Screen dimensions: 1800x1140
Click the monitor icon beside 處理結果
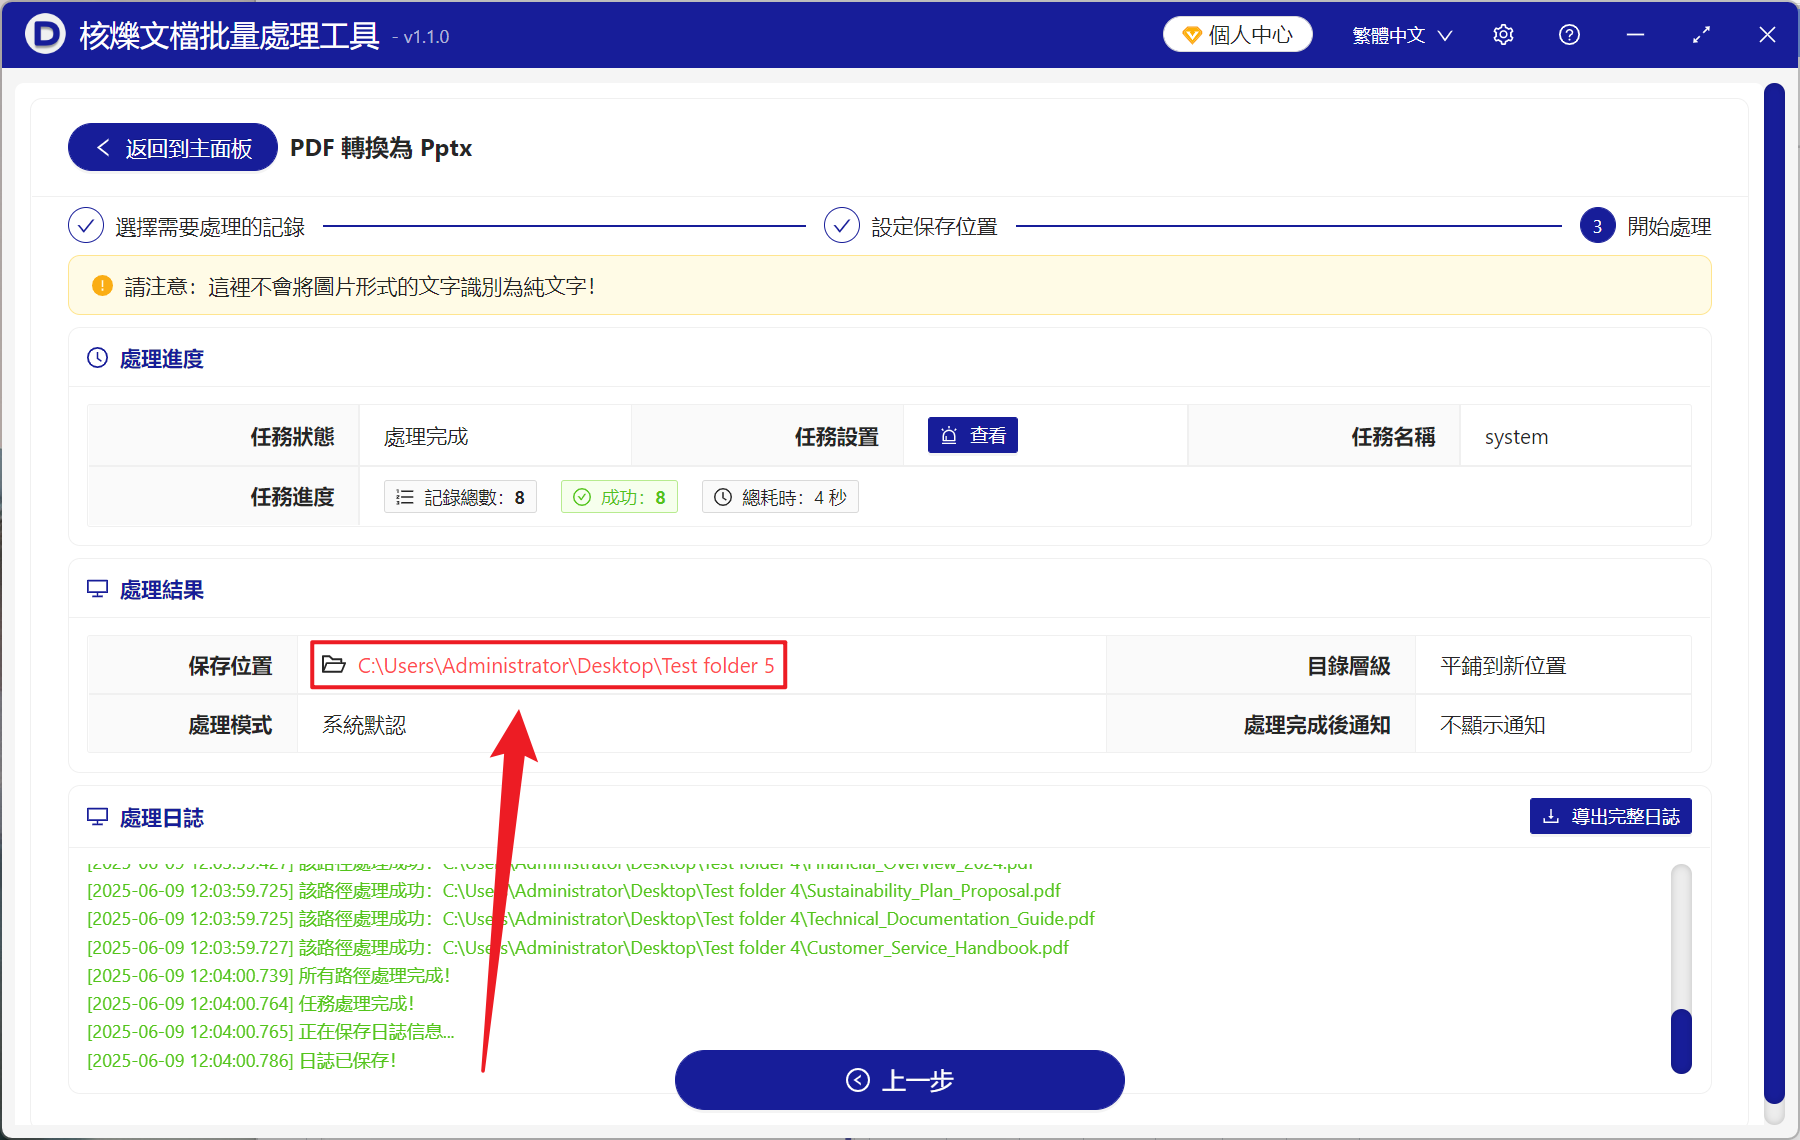[97, 588]
